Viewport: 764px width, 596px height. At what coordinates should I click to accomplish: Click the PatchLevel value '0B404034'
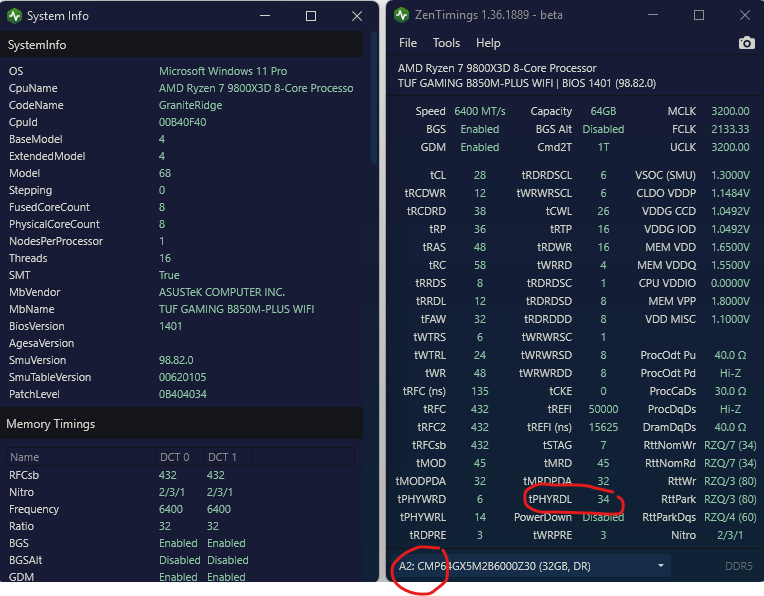183,394
